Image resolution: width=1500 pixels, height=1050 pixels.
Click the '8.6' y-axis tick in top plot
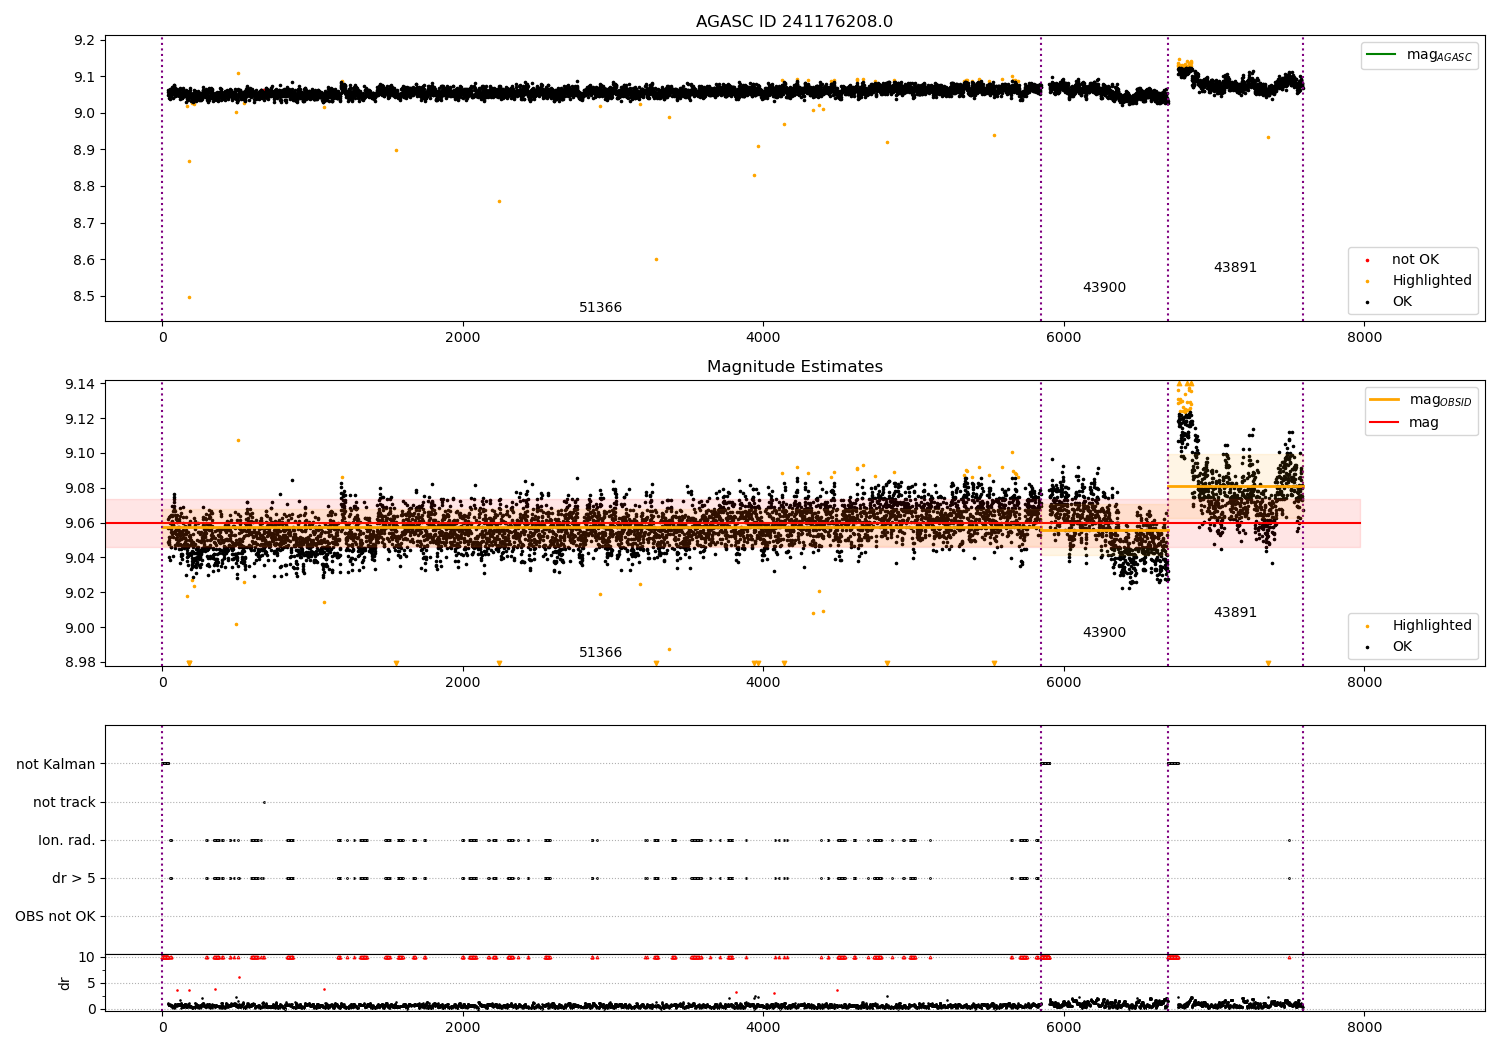(x=85, y=260)
